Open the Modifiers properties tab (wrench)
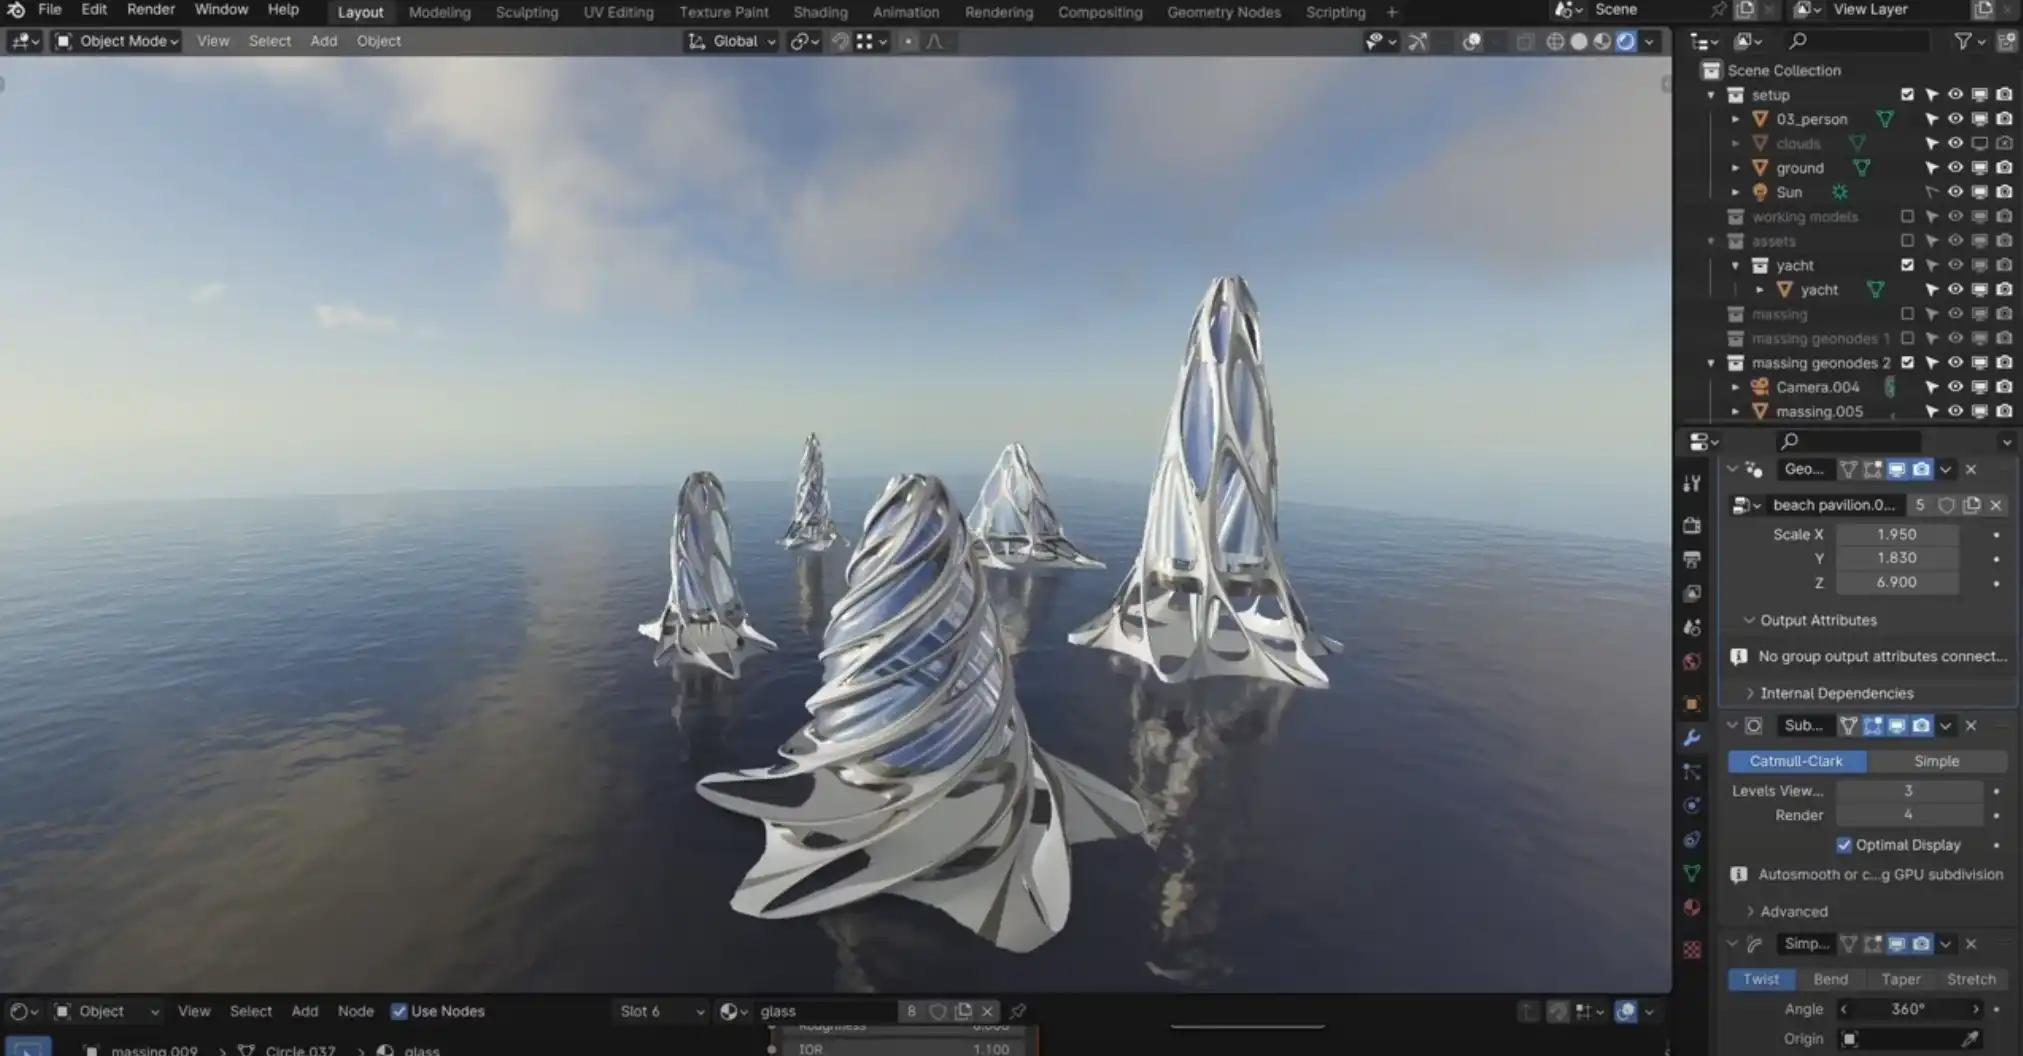This screenshot has height=1056, width=2023. (1692, 738)
